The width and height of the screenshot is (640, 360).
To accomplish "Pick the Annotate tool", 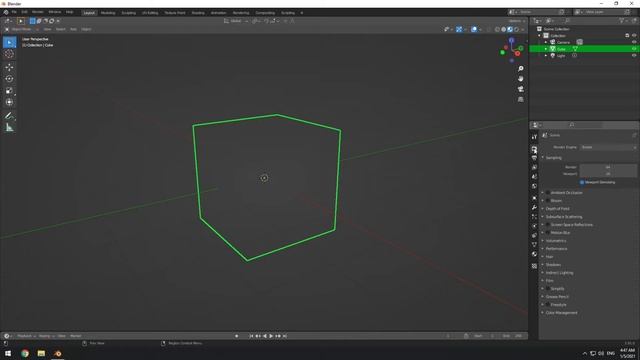I will tap(9, 116).
